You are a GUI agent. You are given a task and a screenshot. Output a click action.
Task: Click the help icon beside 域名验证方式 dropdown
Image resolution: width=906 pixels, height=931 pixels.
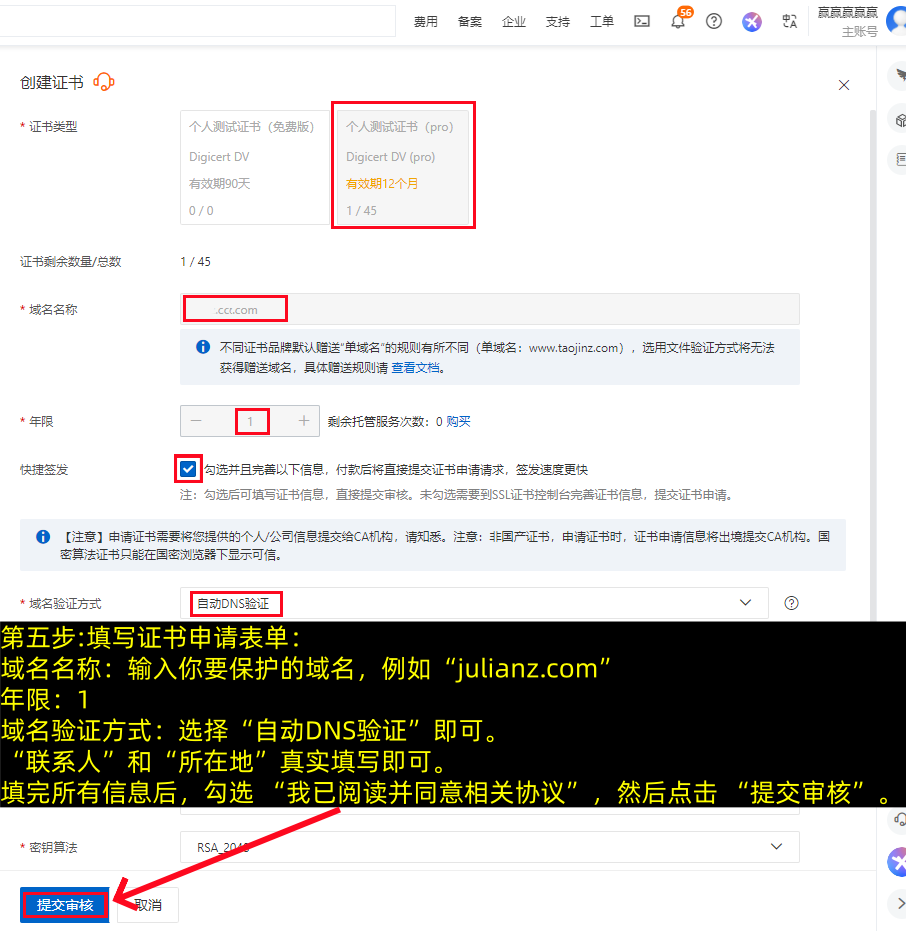point(791,603)
